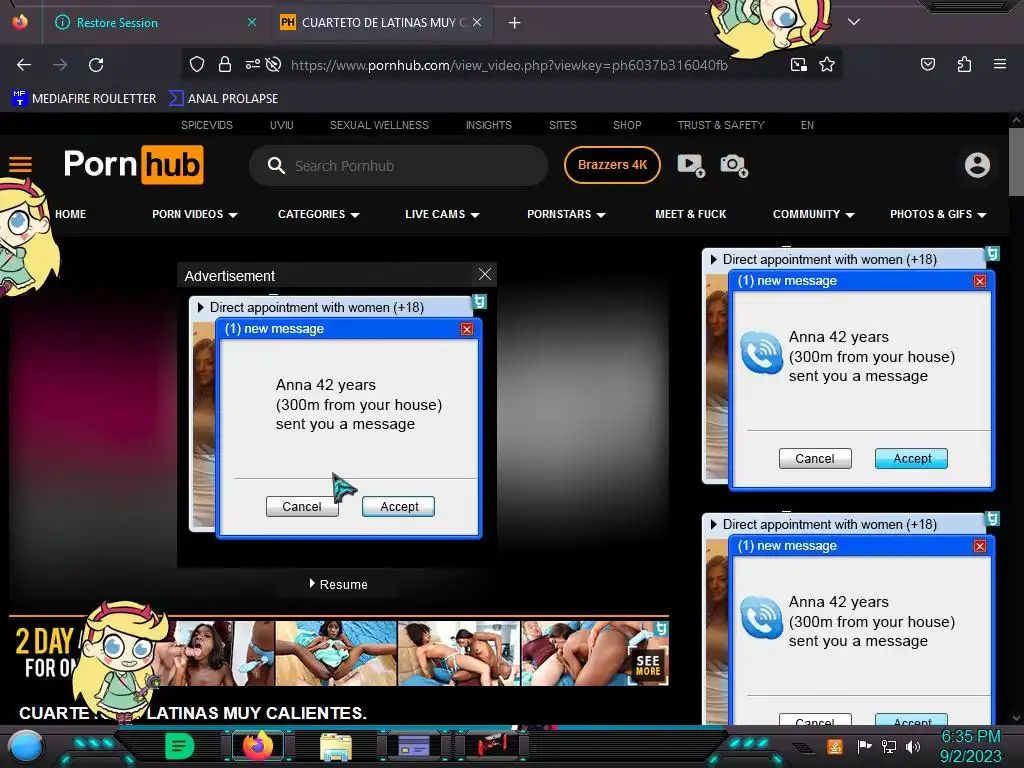Close the Restore Session tab
The image size is (1024, 768).
[252, 22]
